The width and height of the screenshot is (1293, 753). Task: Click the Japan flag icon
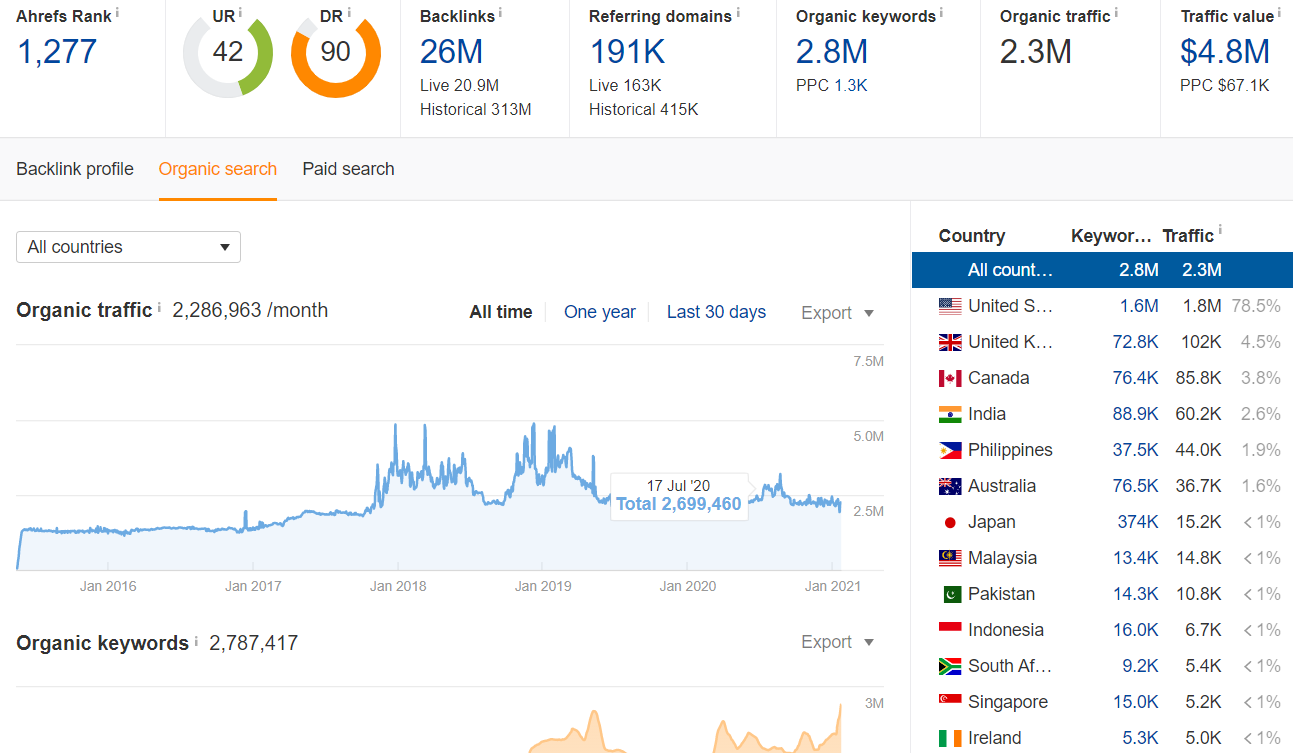click(x=950, y=522)
